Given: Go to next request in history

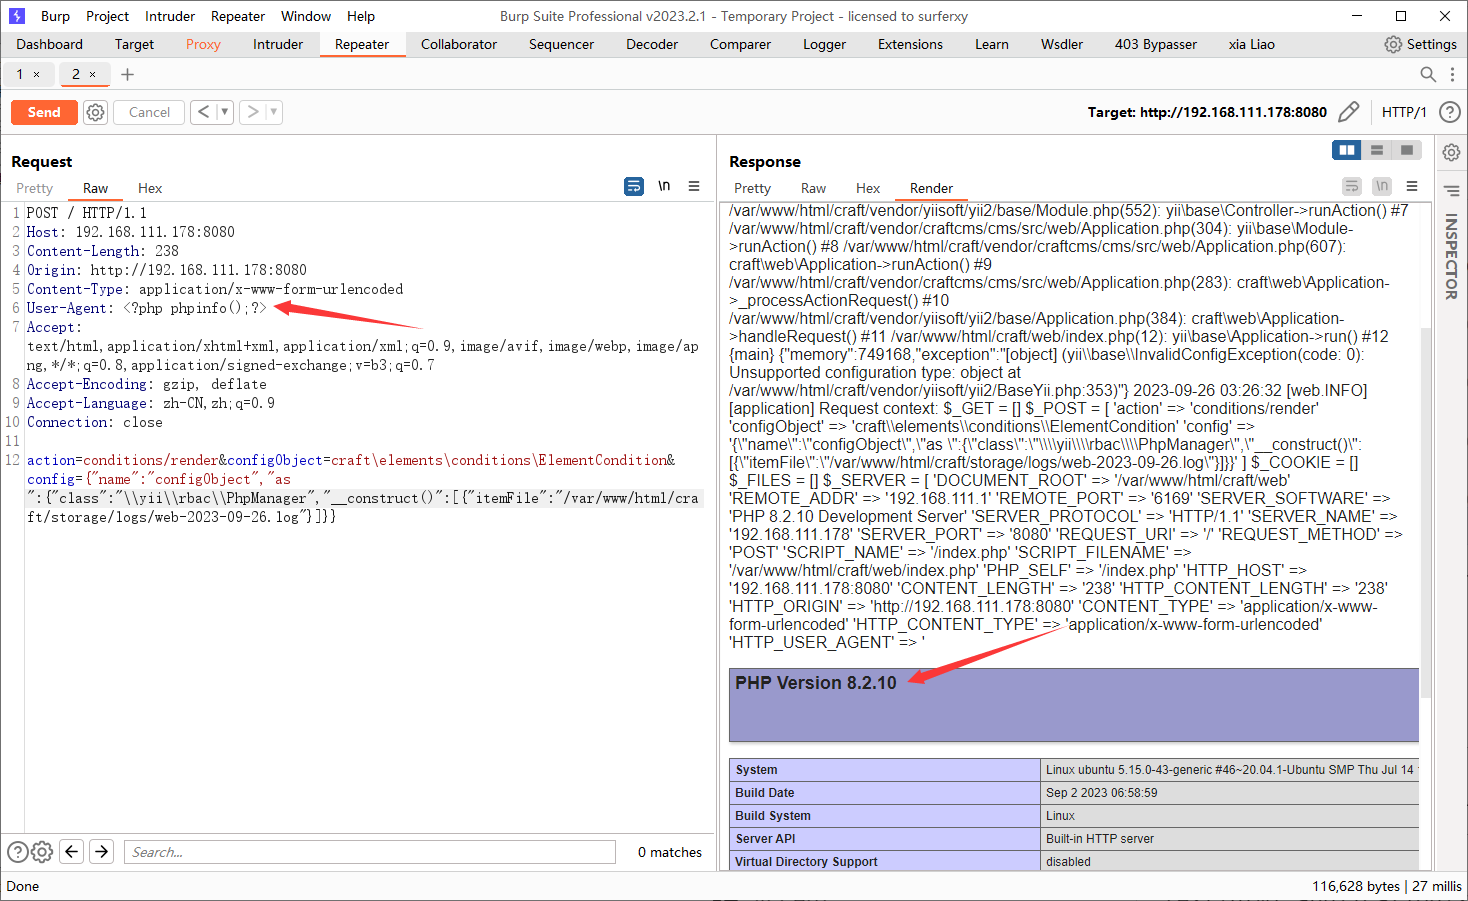Looking at the screenshot, I should pos(253,112).
